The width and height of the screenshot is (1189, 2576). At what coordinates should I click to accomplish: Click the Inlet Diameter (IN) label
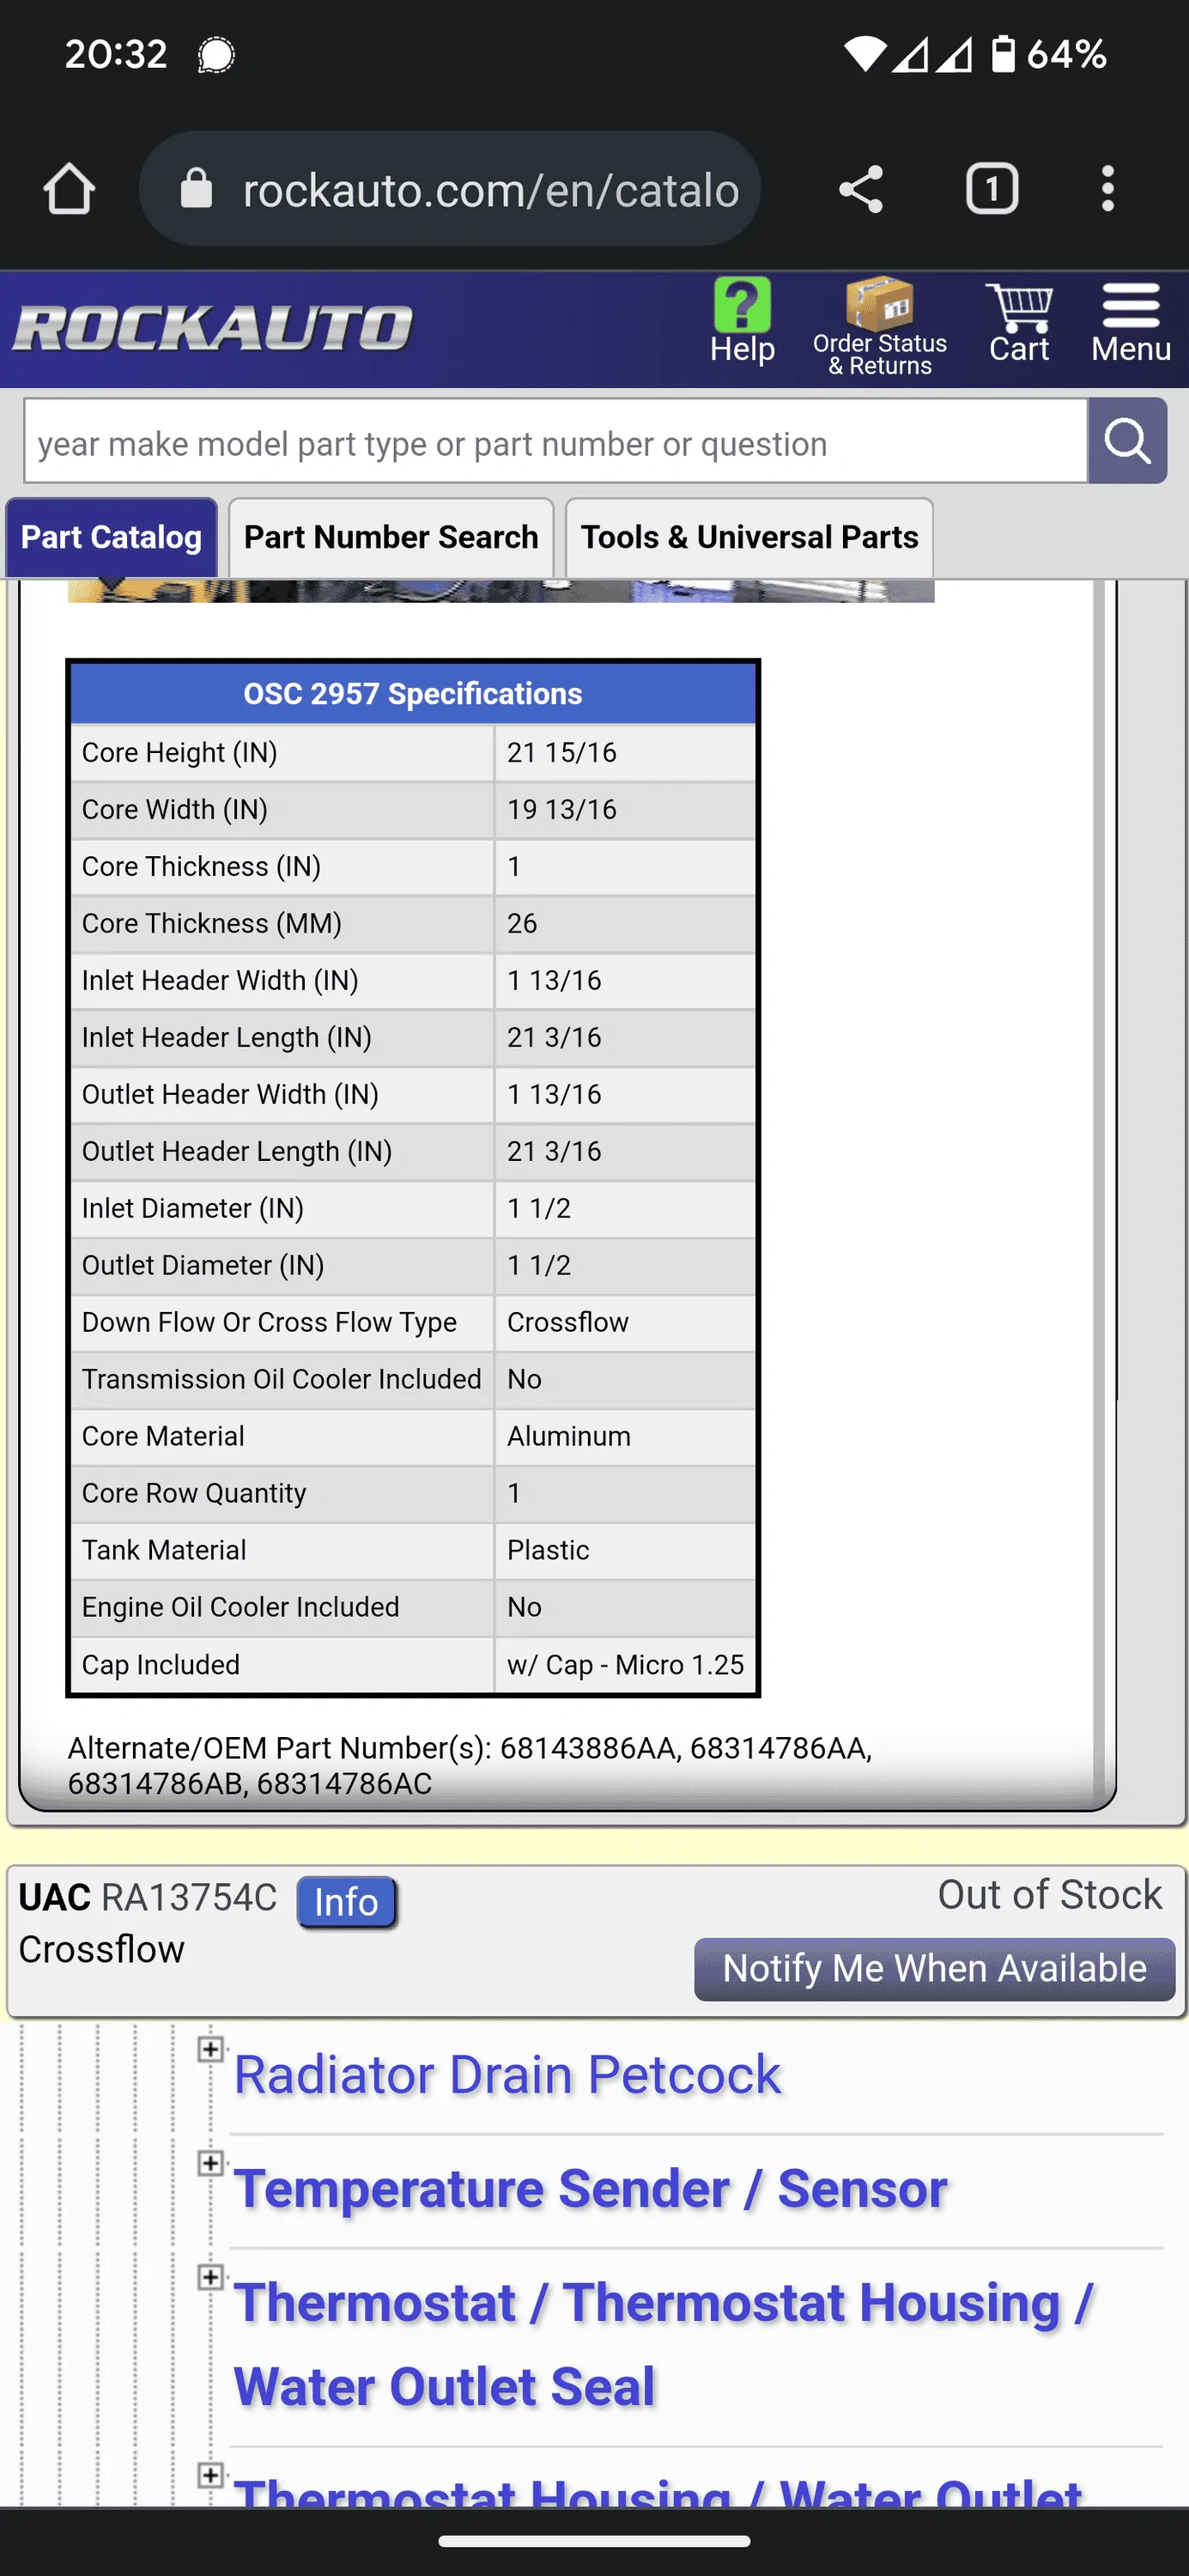[x=193, y=1208]
